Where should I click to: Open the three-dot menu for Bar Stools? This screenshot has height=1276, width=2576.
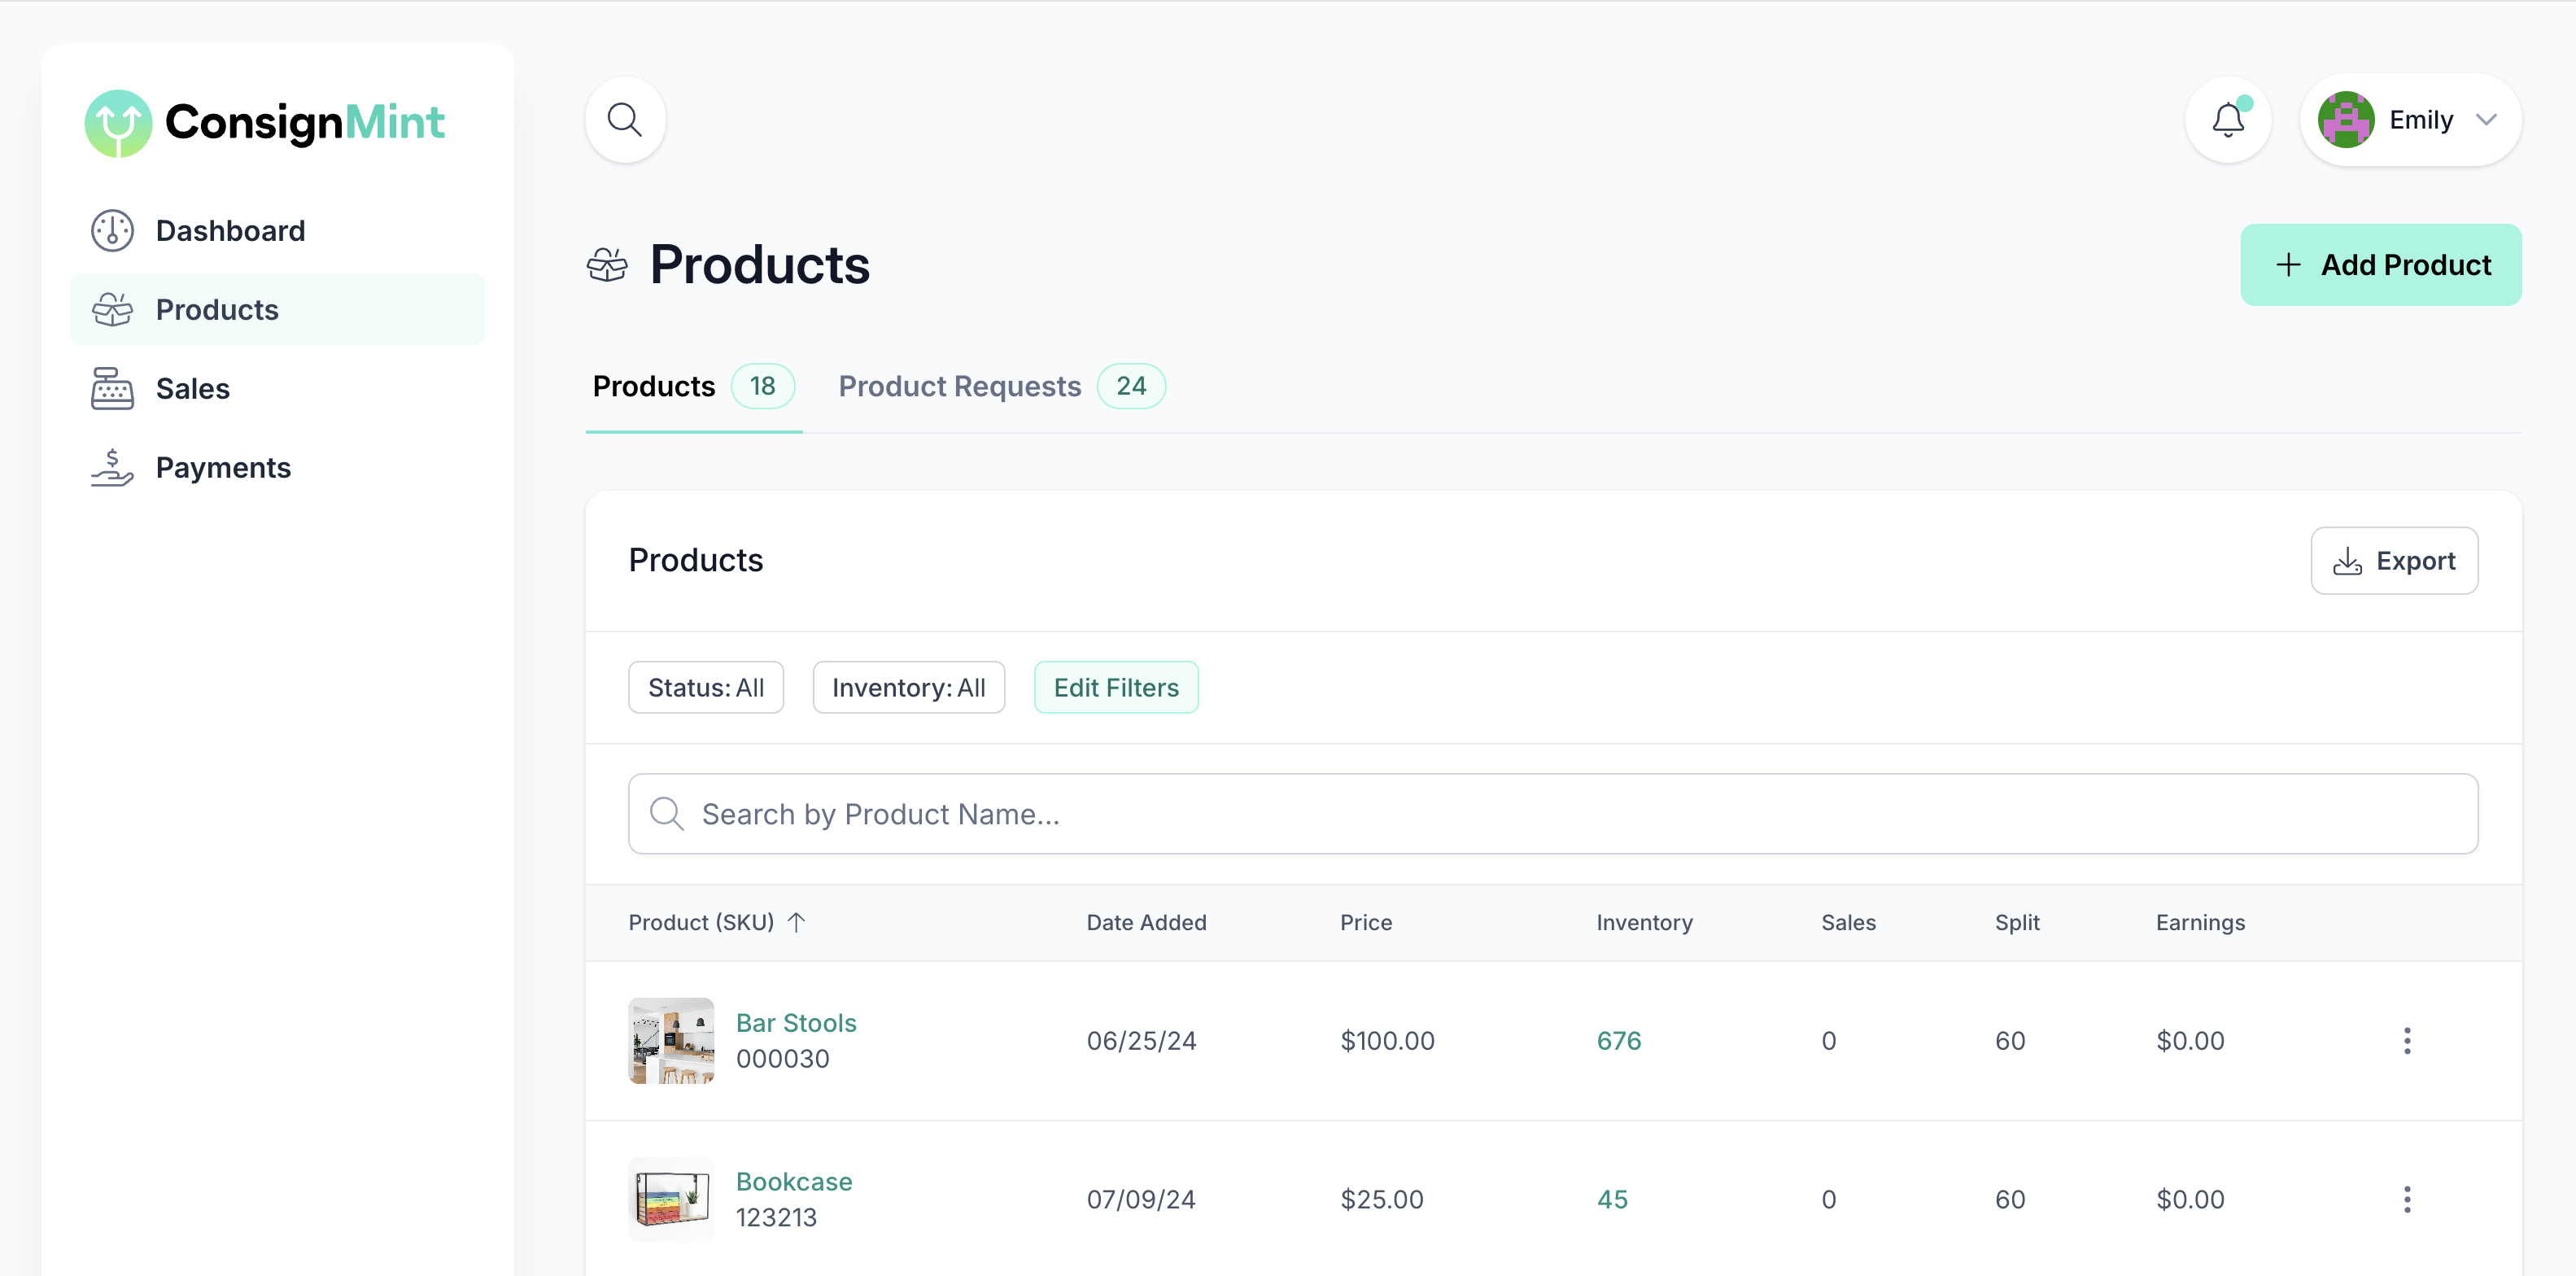2406,1041
